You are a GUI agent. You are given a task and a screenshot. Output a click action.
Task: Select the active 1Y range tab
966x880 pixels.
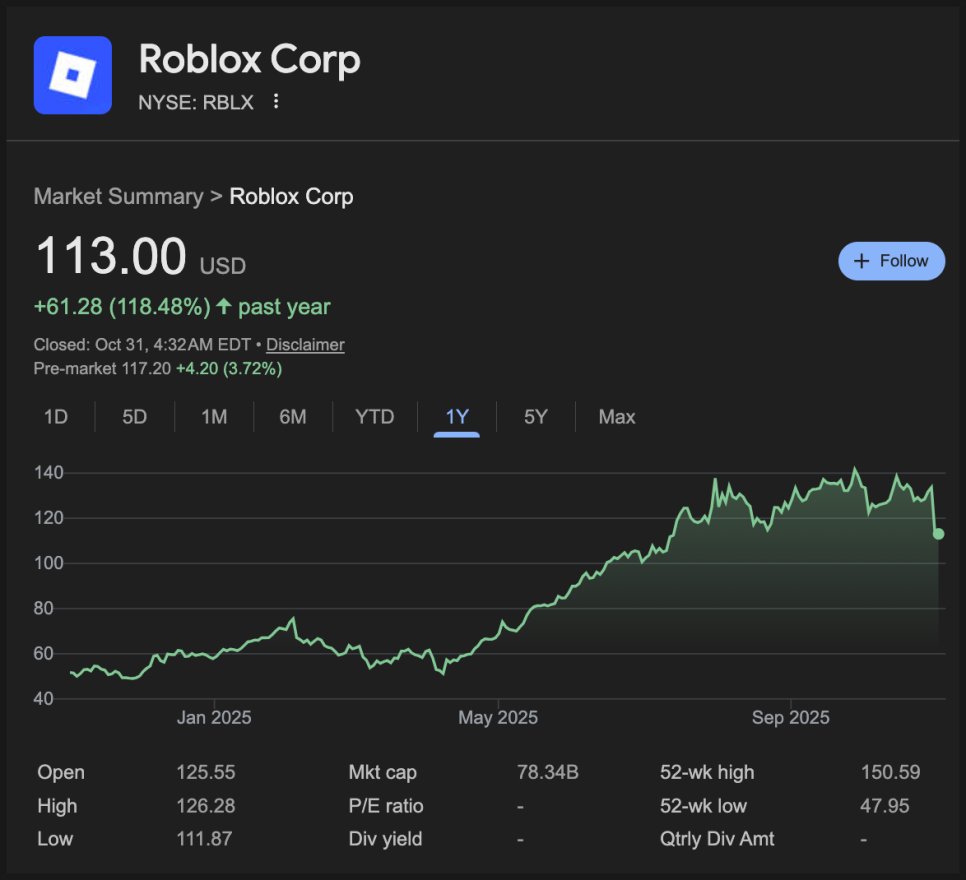457,417
